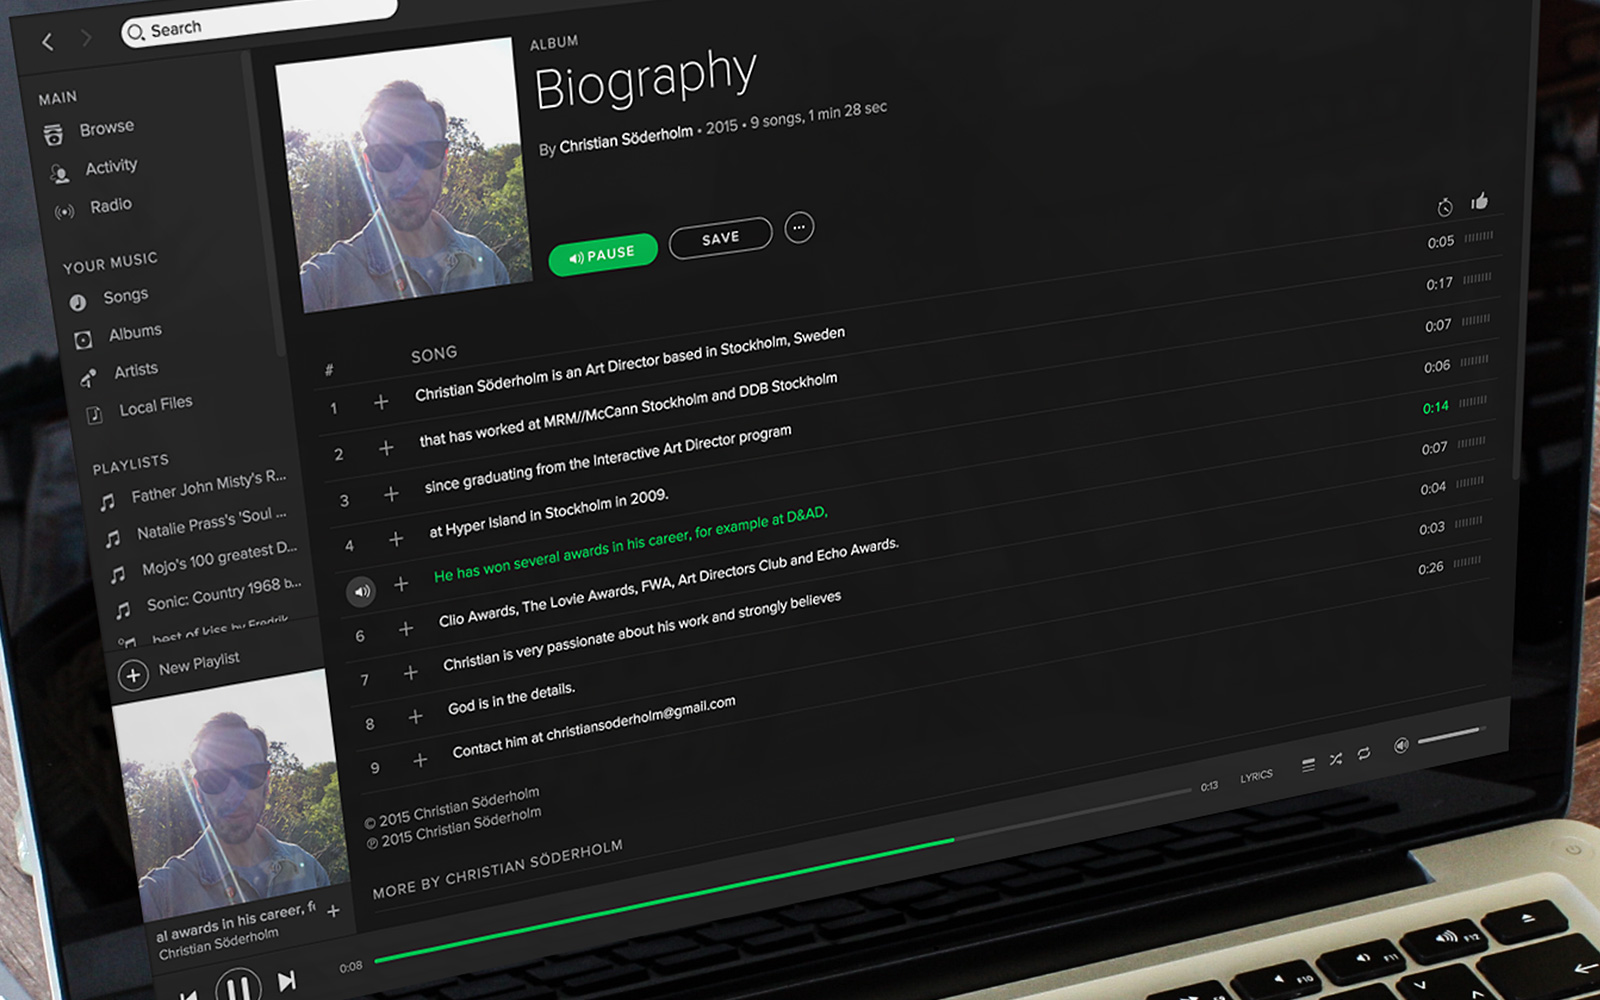
Task: Open Activity in the sidebar
Action: click(x=111, y=166)
